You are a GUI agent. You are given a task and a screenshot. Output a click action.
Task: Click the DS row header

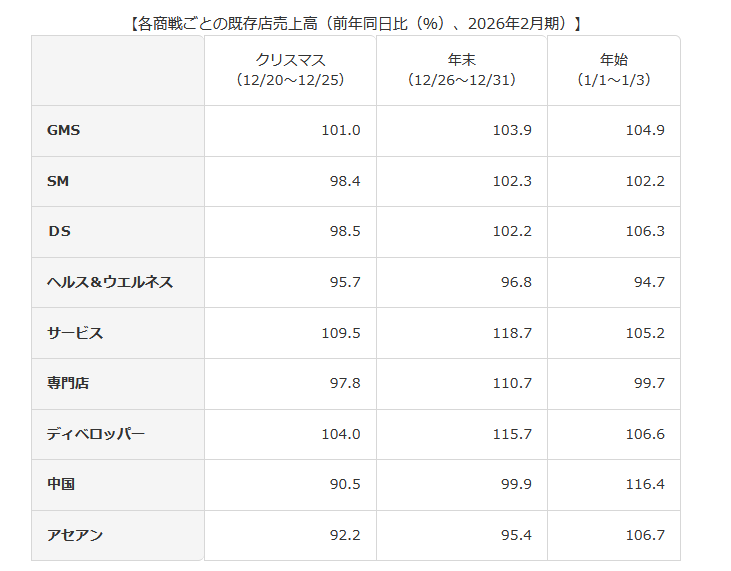coord(59,231)
